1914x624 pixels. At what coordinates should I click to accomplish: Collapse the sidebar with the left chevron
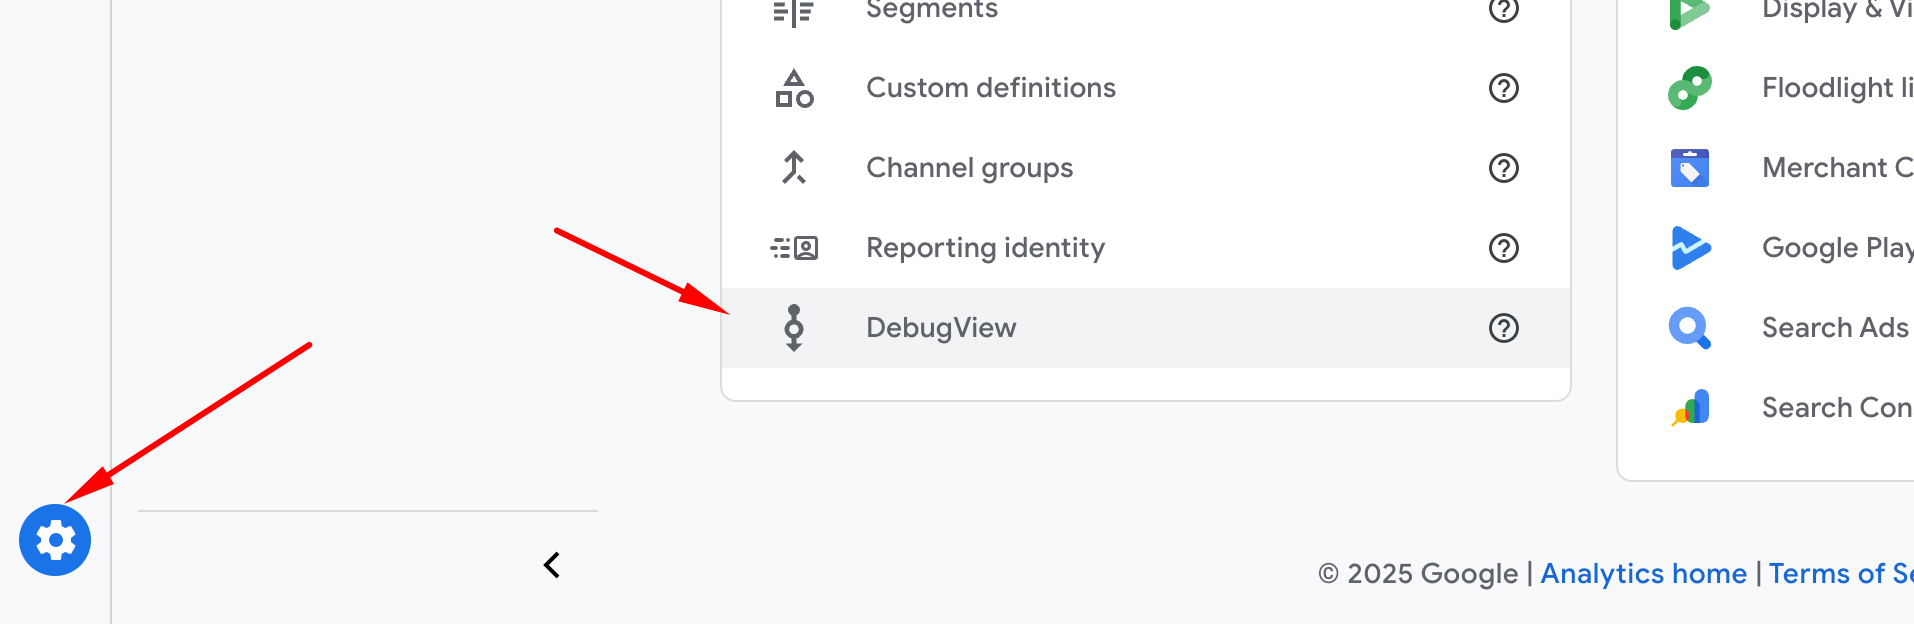point(551,565)
